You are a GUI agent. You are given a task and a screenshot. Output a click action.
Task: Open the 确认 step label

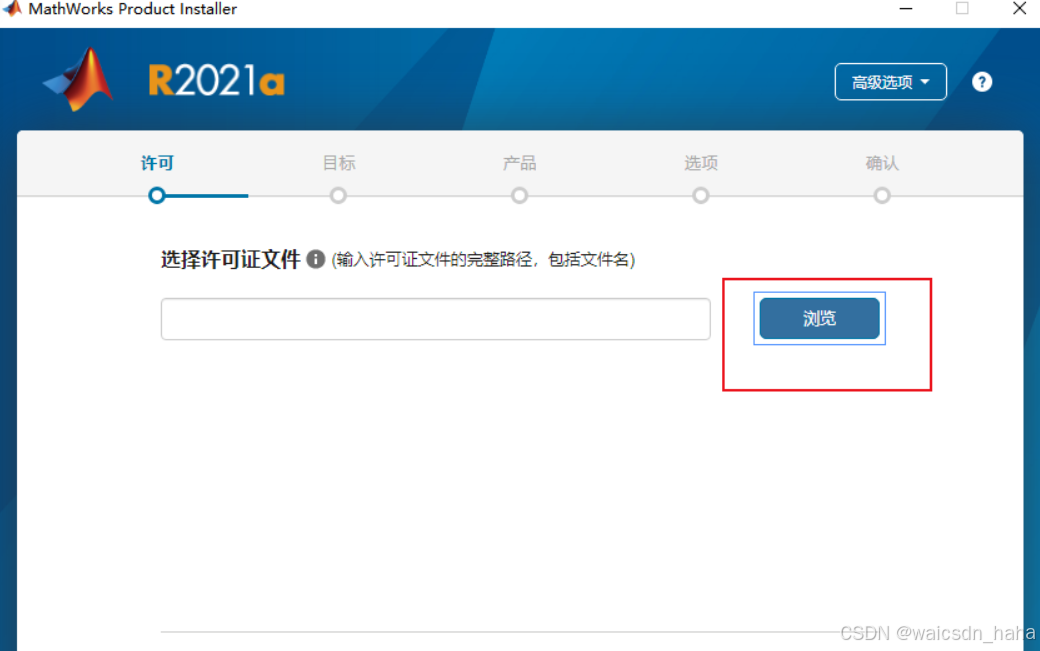[x=882, y=163]
